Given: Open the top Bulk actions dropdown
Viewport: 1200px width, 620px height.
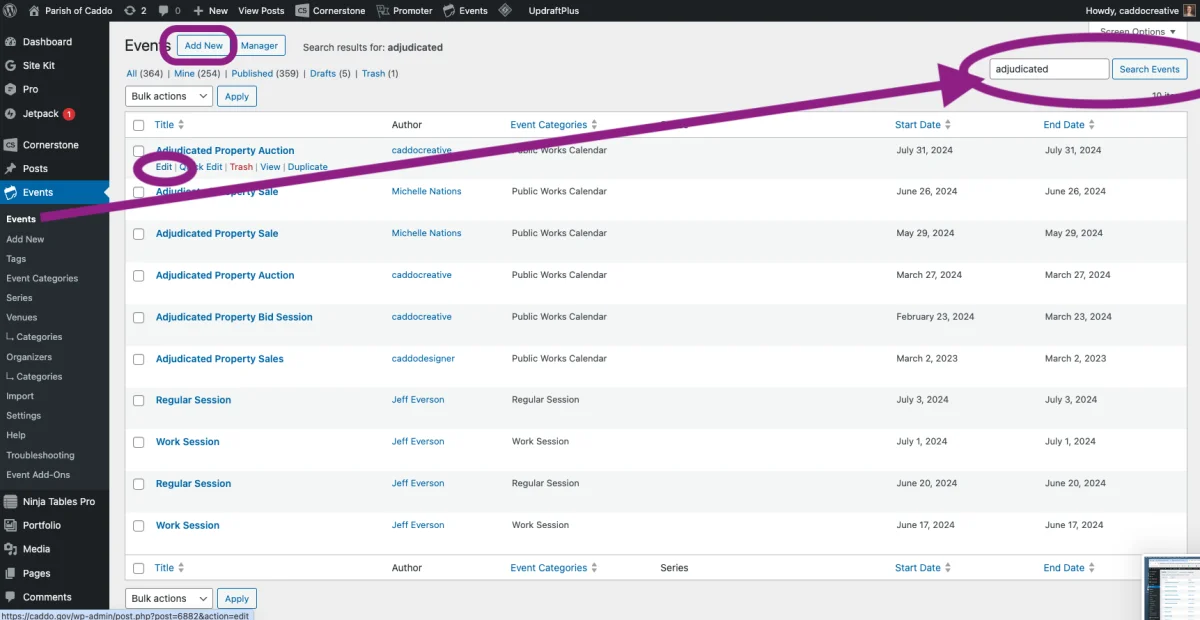Looking at the screenshot, I should coord(168,96).
